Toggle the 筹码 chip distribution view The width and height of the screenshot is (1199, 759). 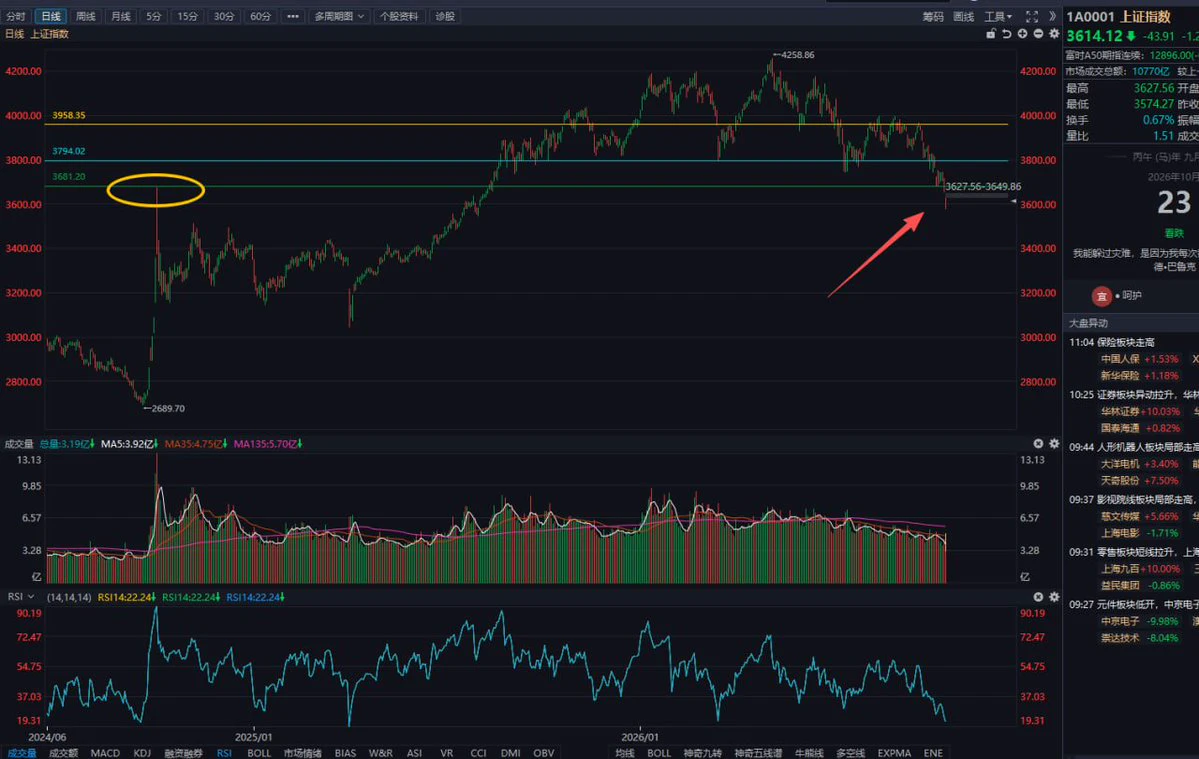click(x=933, y=16)
